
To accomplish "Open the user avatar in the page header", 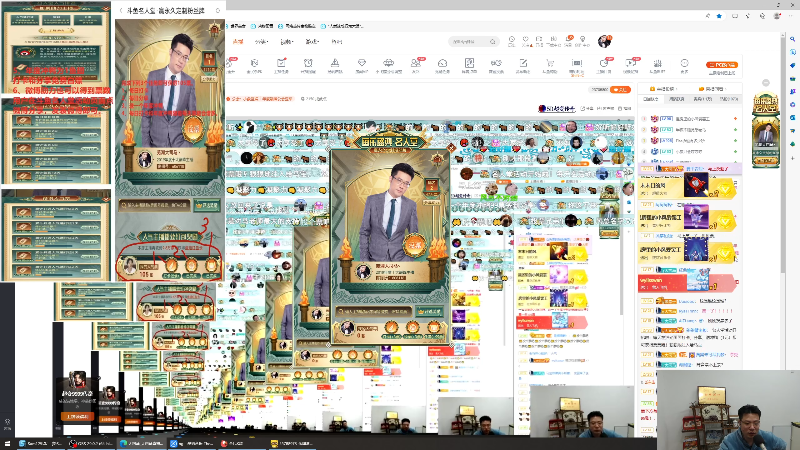I will (x=605, y=41).
